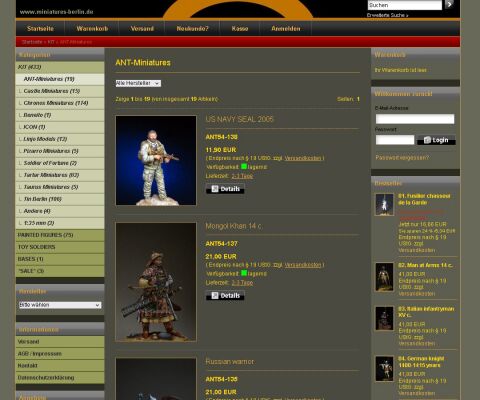Click Italian infantryman XV c. thumbnail
Viewport: 480px width, 400px height.
(384, 319)
